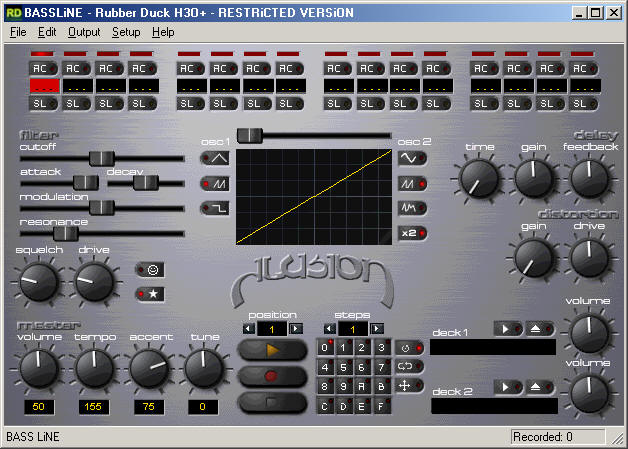Click the delay time knob
The image size is (628, 449).
[x=479, y=179]
